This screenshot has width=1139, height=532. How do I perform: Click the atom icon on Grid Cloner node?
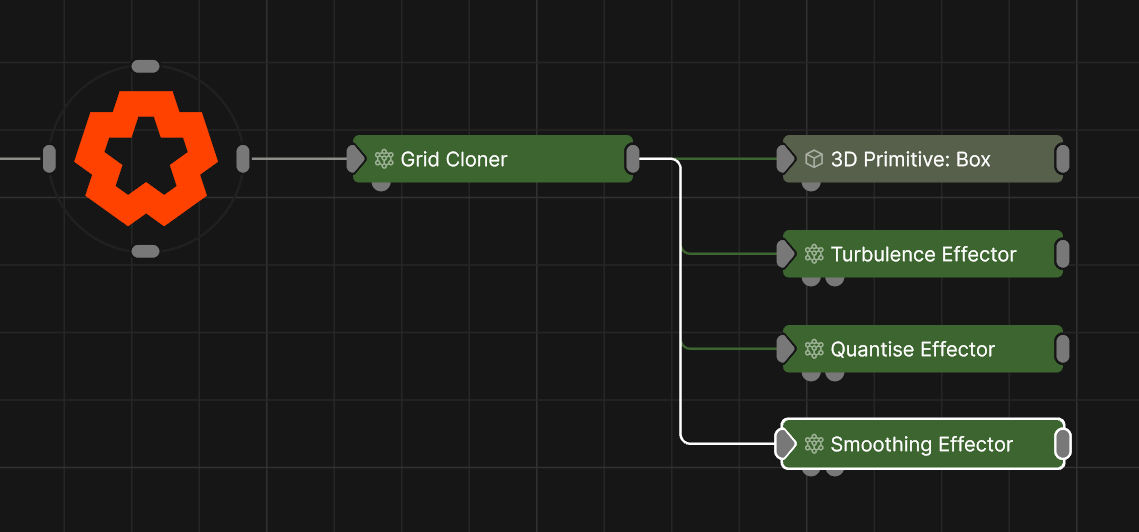(x=383, y=159)
